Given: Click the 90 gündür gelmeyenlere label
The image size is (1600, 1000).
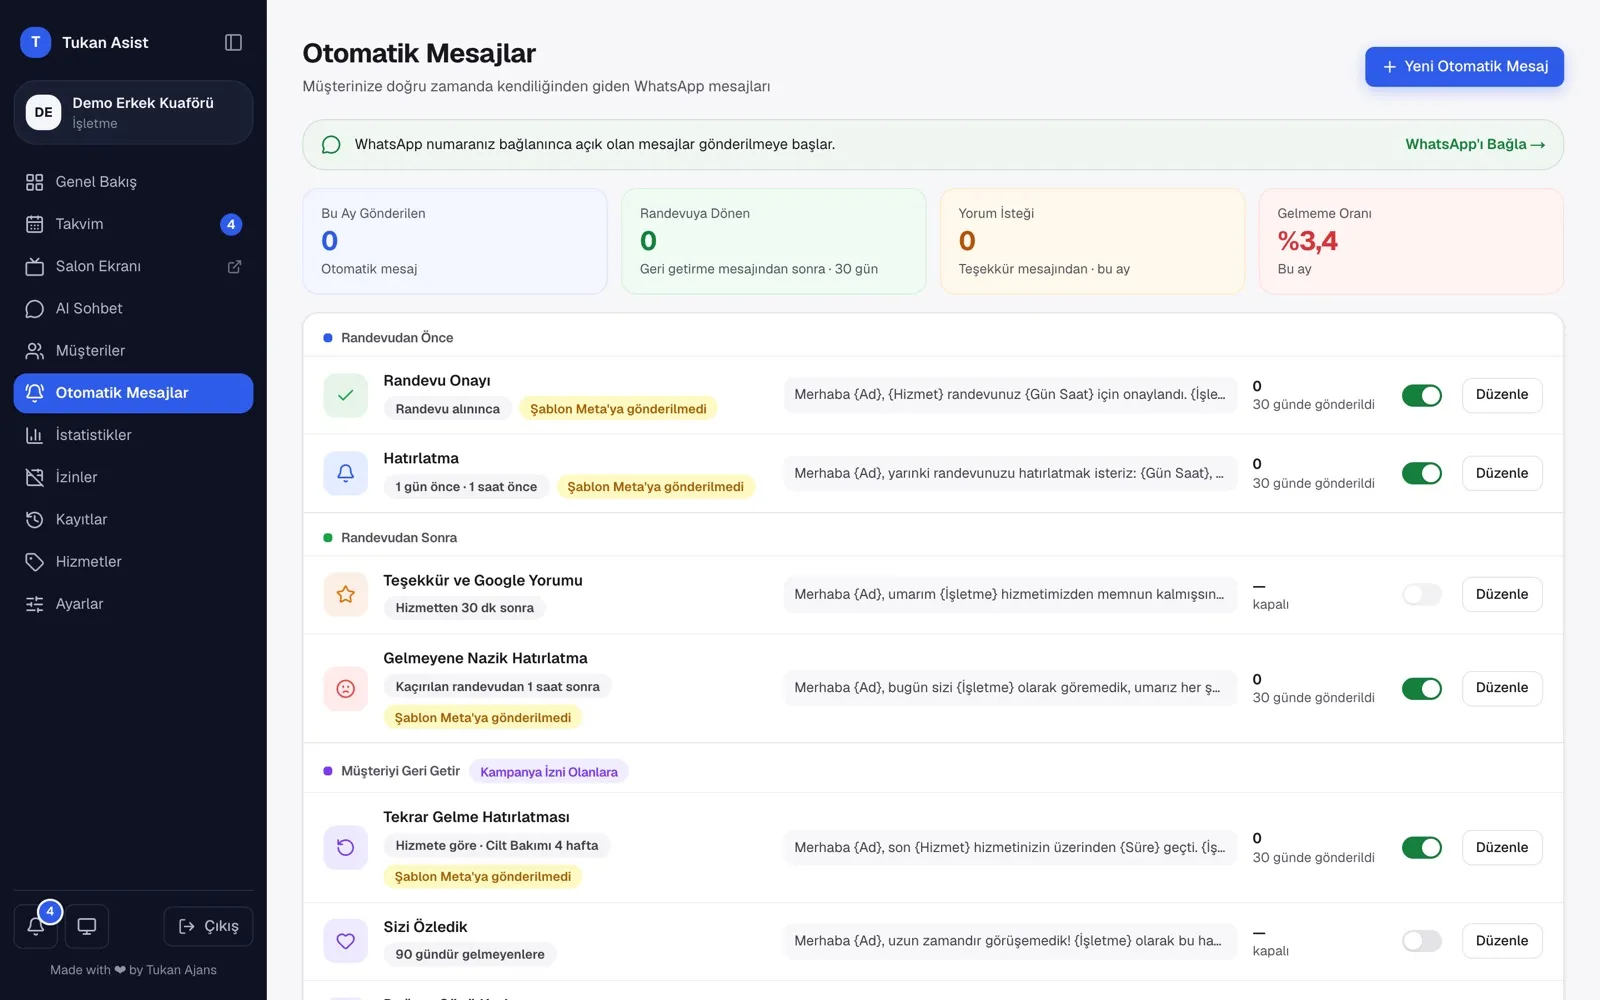Looking at the screenshot, I should 470,955.
